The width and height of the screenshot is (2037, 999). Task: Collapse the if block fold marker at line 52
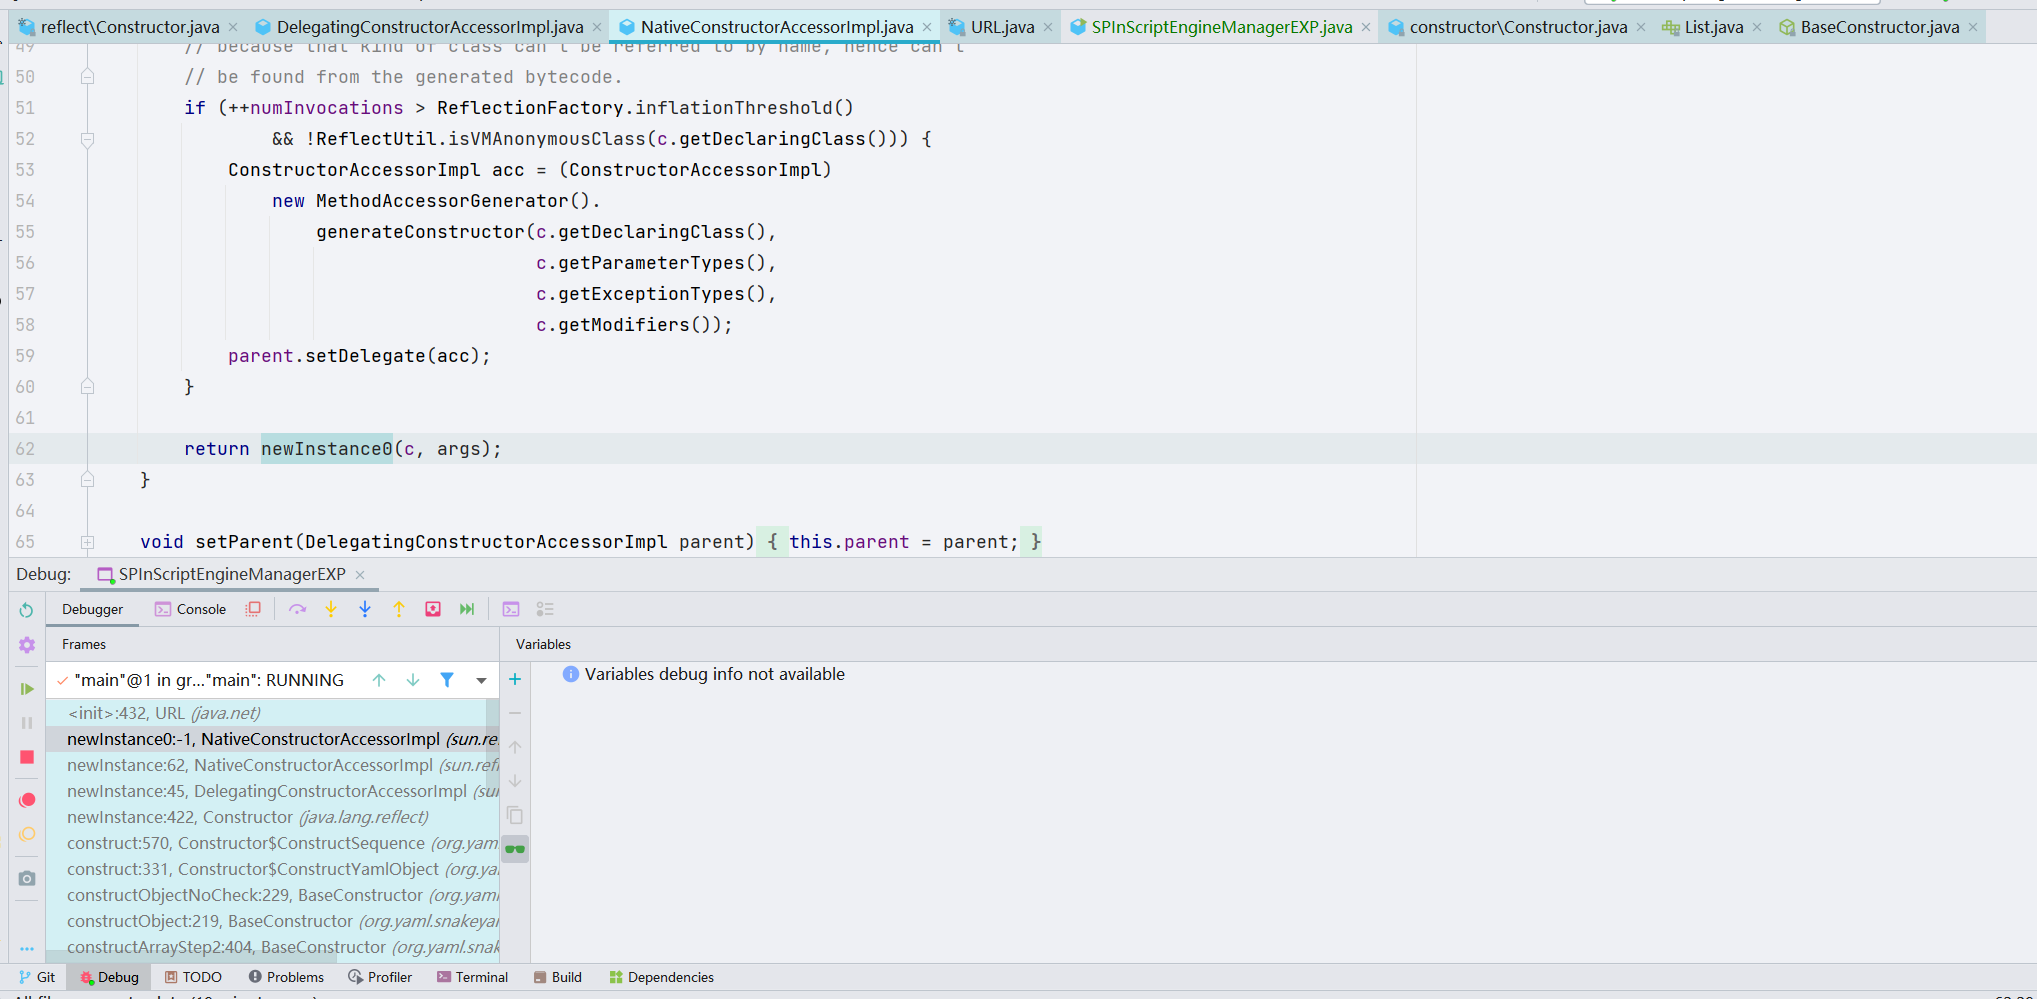click(x=88, y=139)
